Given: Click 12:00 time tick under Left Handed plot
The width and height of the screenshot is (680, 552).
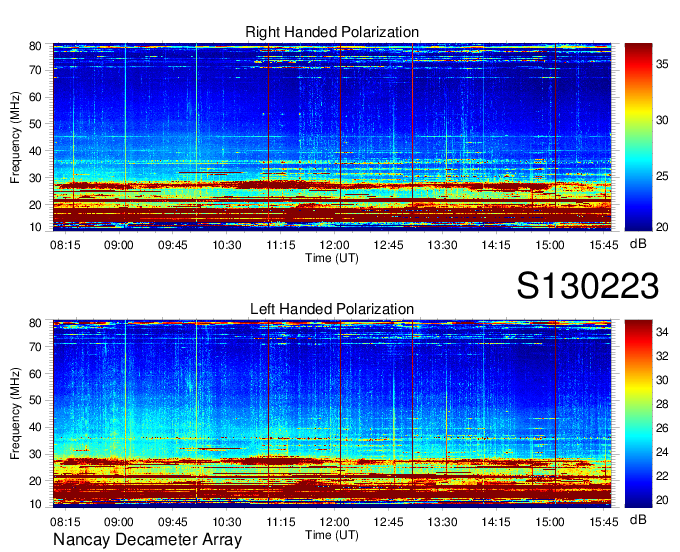Looking at the screenshot, I should pos(334,522).
